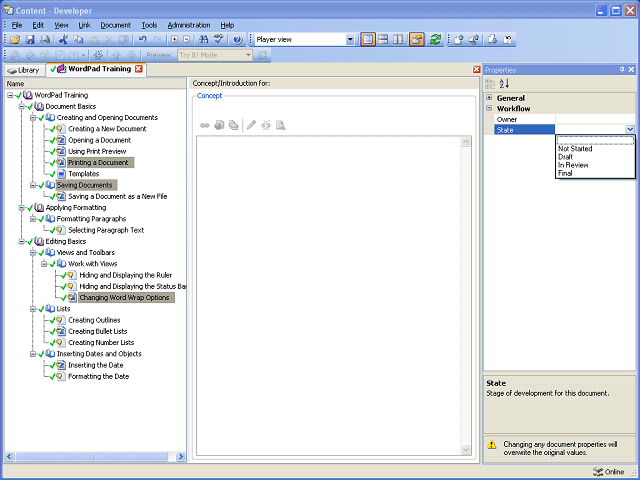Screen dimensions: 640x480
Task: Click the bug-like icon in second toolbar
Action: 98,55
